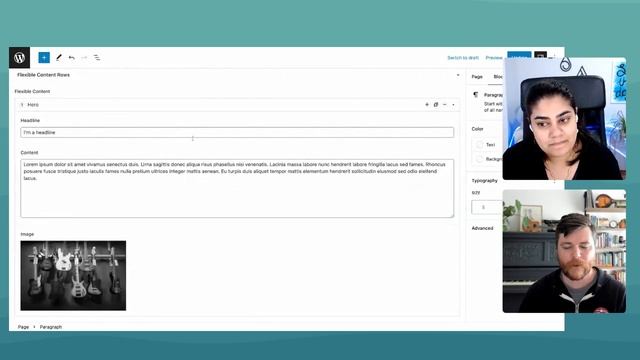Collapse the Flexible Content Rows metabox

click(458, 75)
